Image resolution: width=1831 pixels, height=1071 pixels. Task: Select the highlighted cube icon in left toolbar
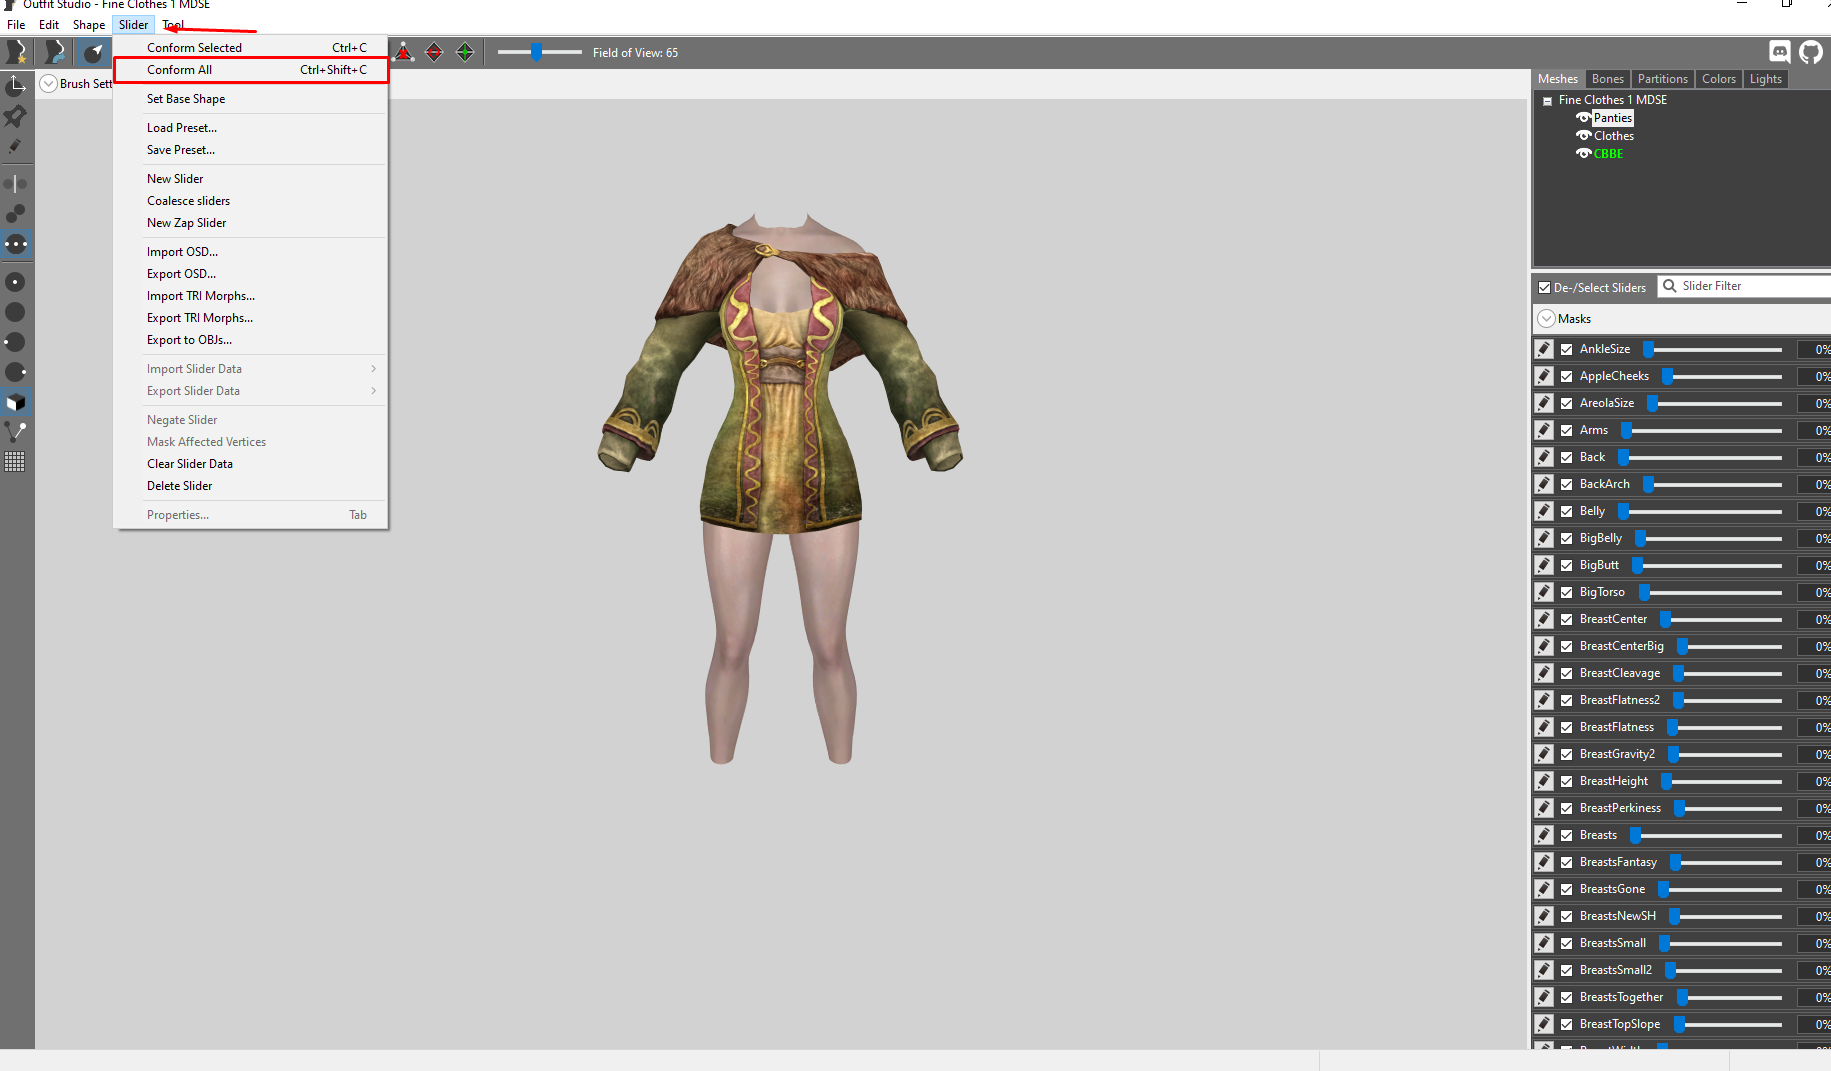point(16,402)
